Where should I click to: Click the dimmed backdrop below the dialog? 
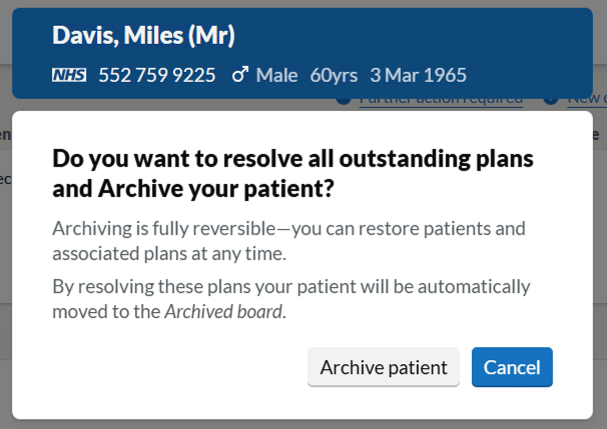(x=304, y=424)
